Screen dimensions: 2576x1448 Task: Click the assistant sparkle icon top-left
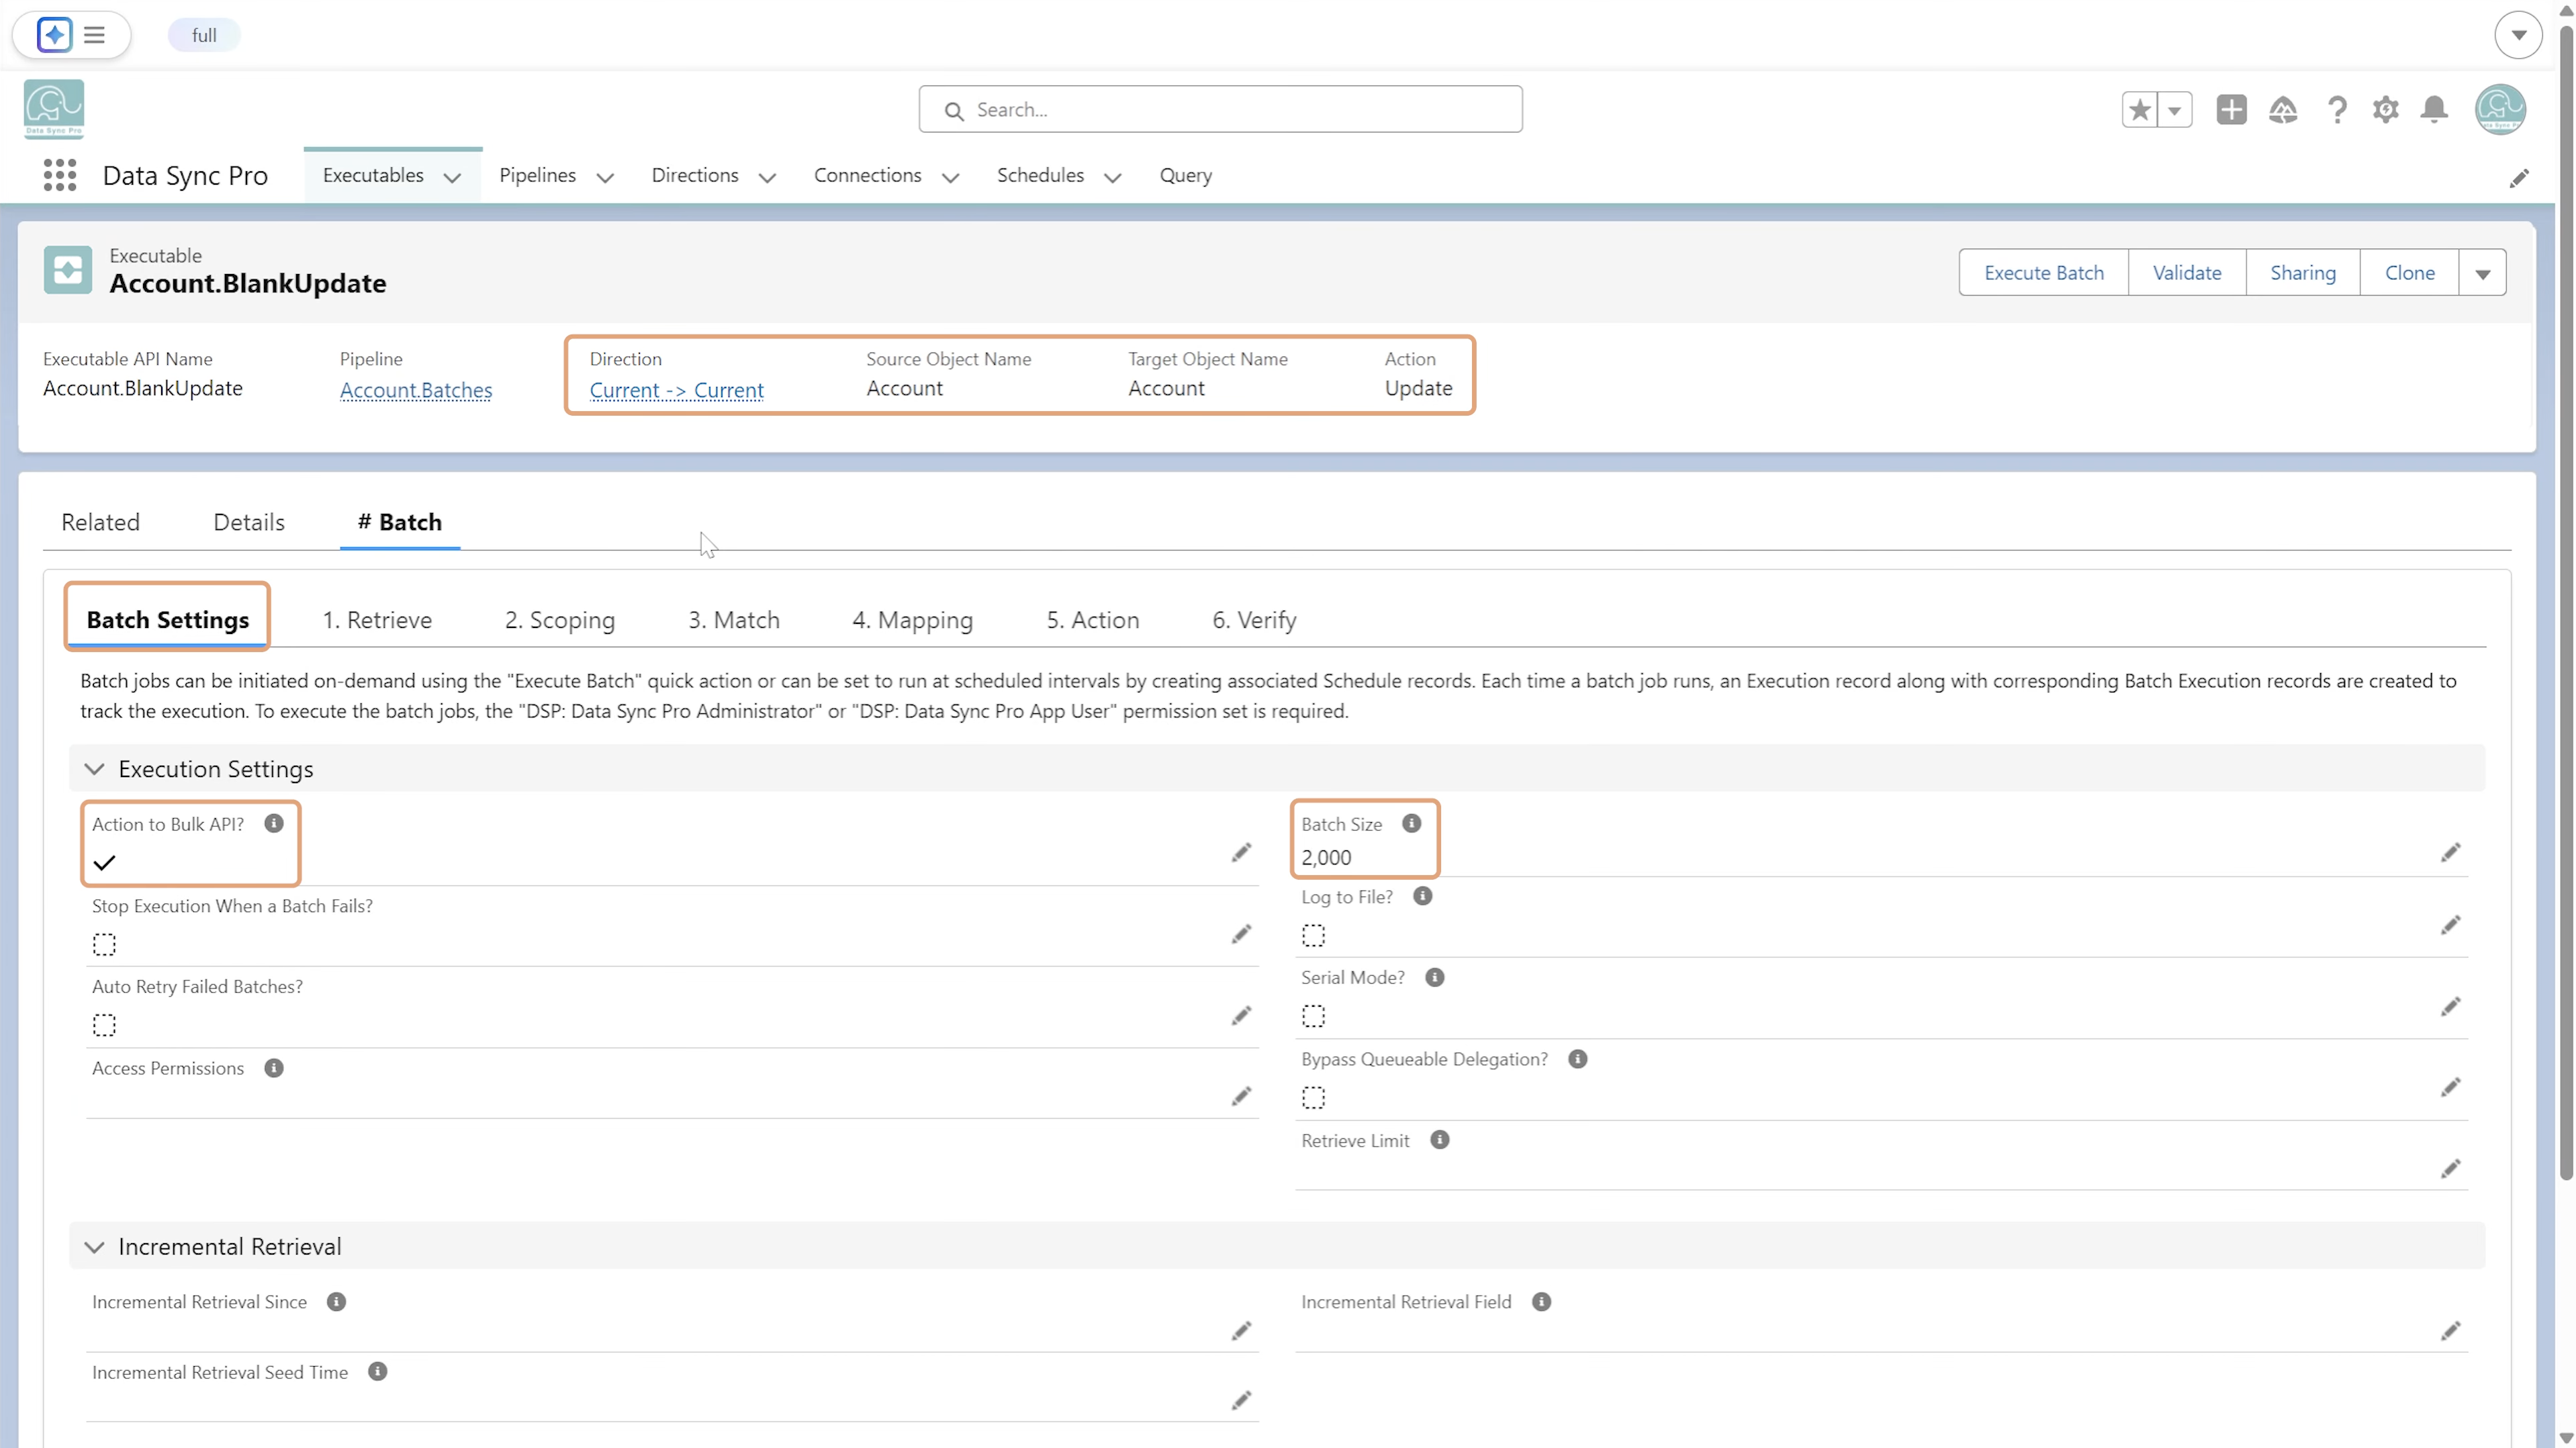[x=54, y=35]
